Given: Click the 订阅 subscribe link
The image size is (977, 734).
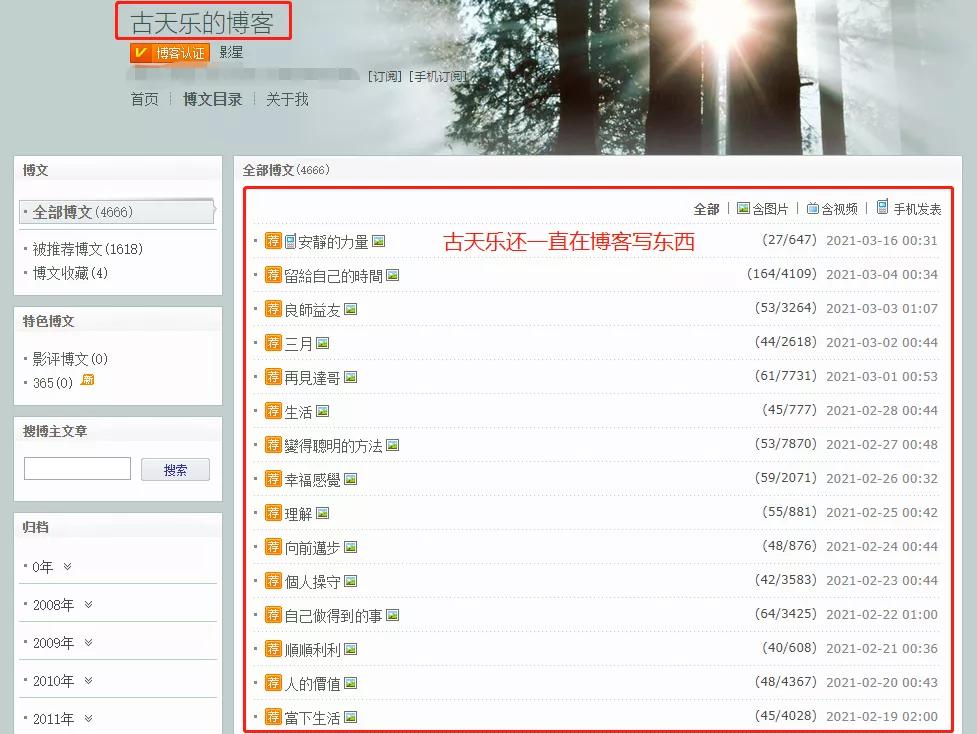Looking at the screenshot, I should coord(385,76).
